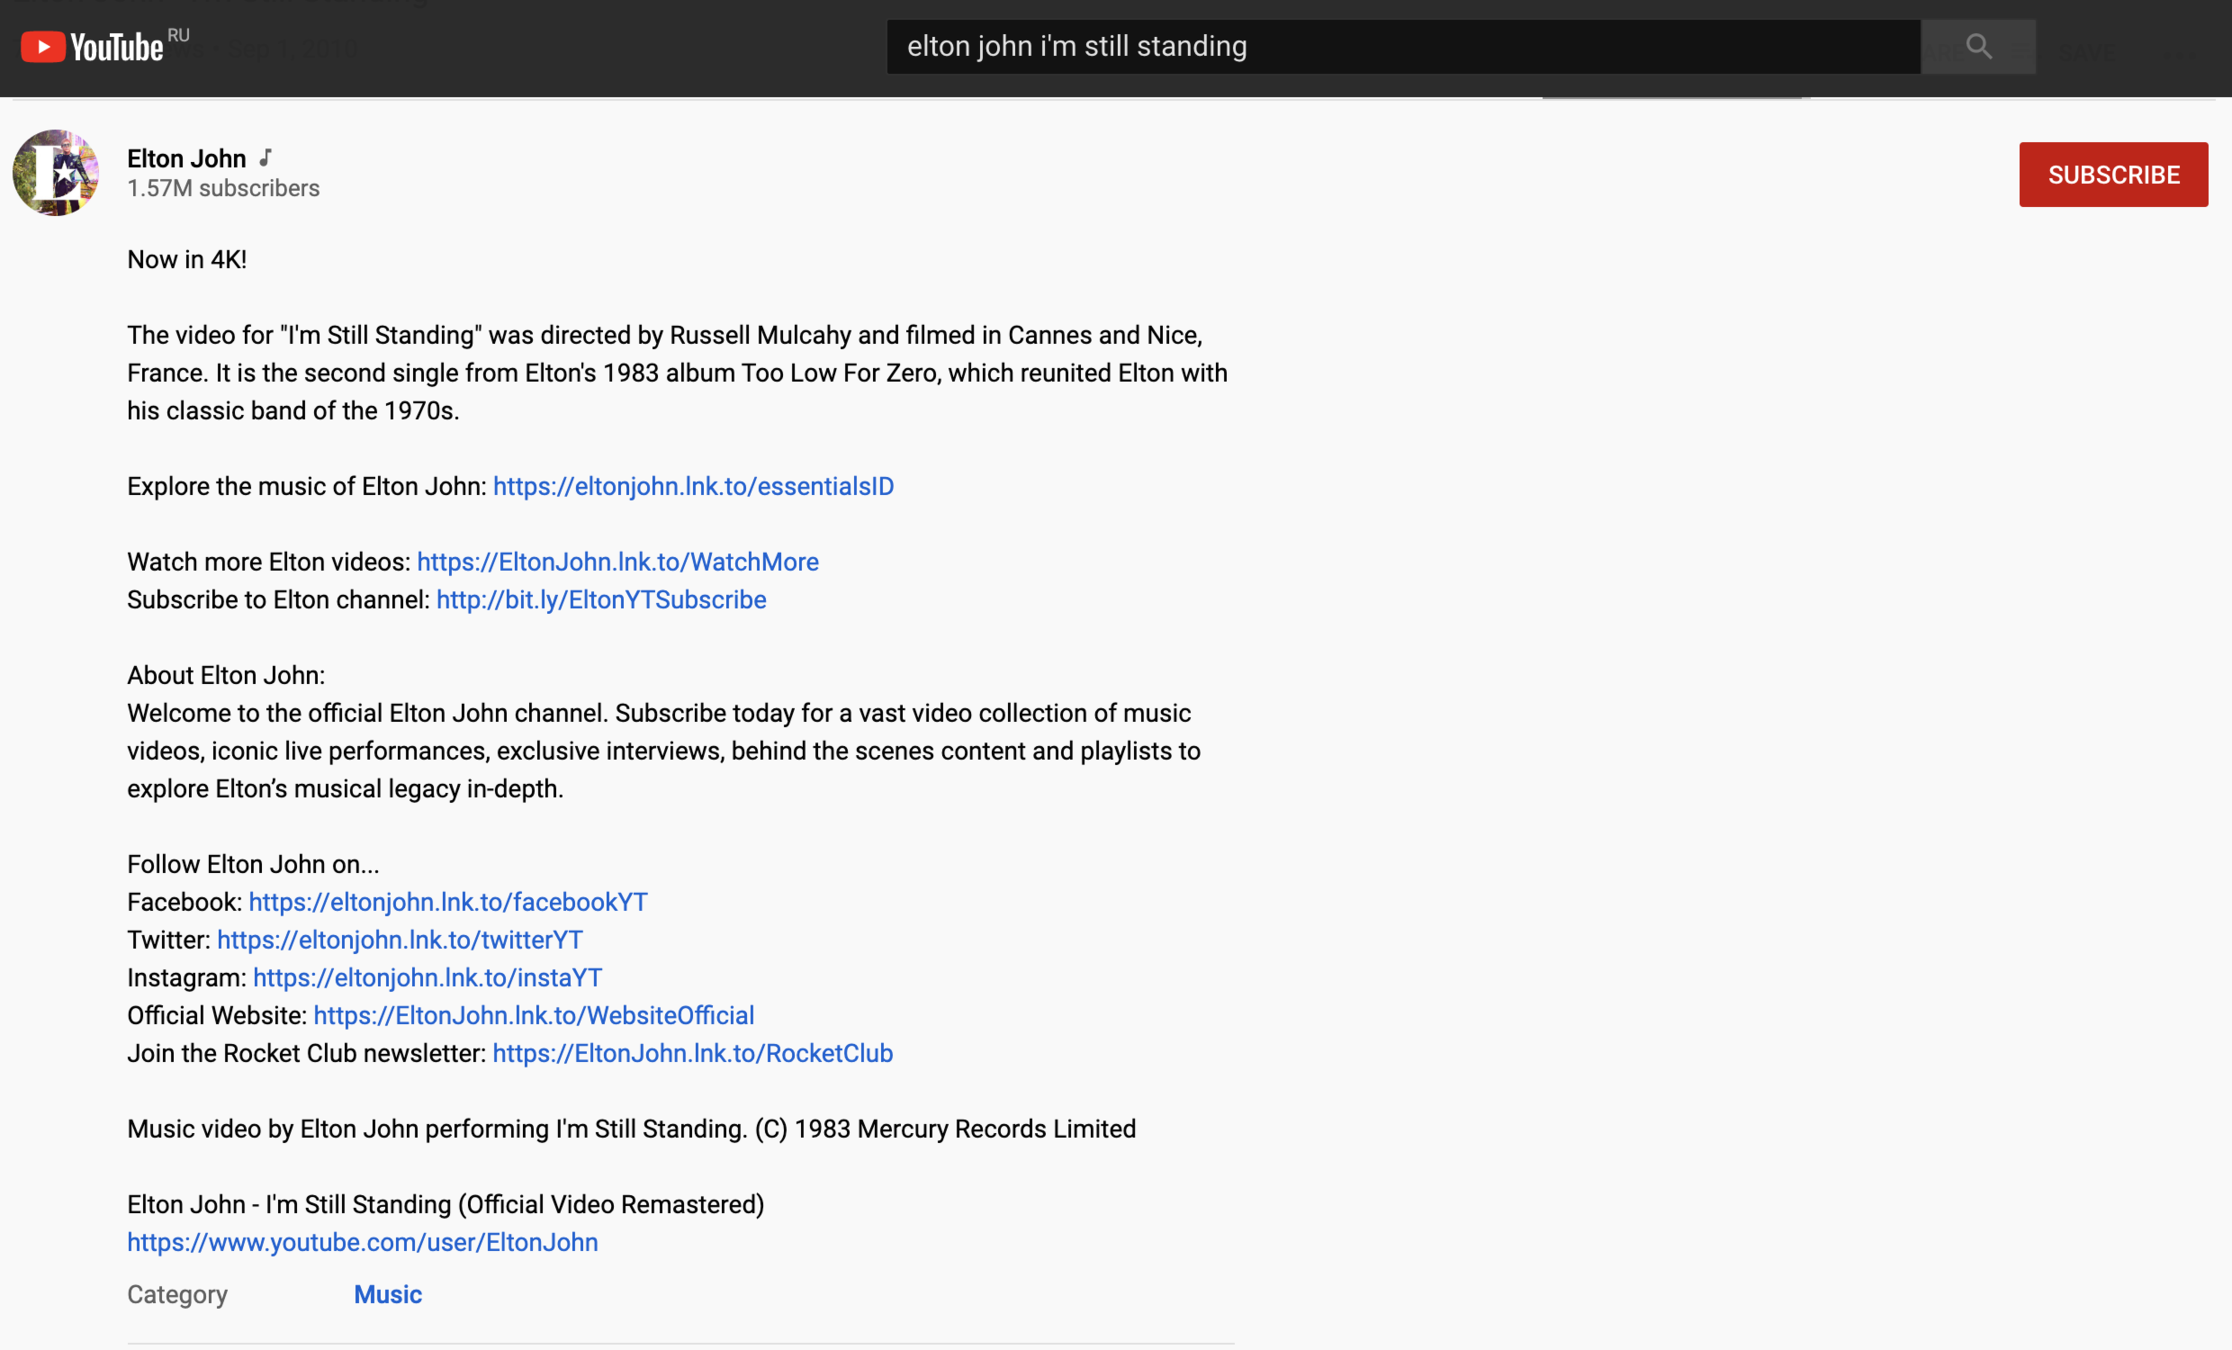Open the twitterYT link

(399, 940)
